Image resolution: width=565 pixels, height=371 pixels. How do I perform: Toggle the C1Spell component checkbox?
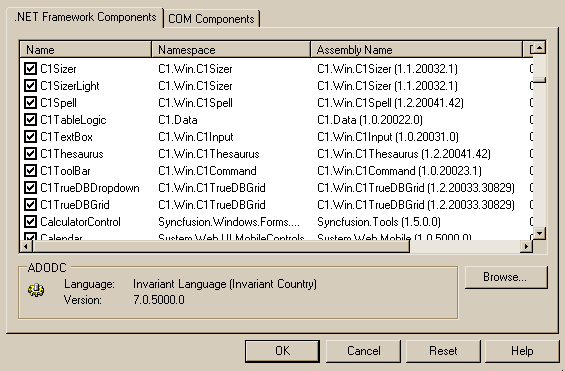click(x=30, y=103)
